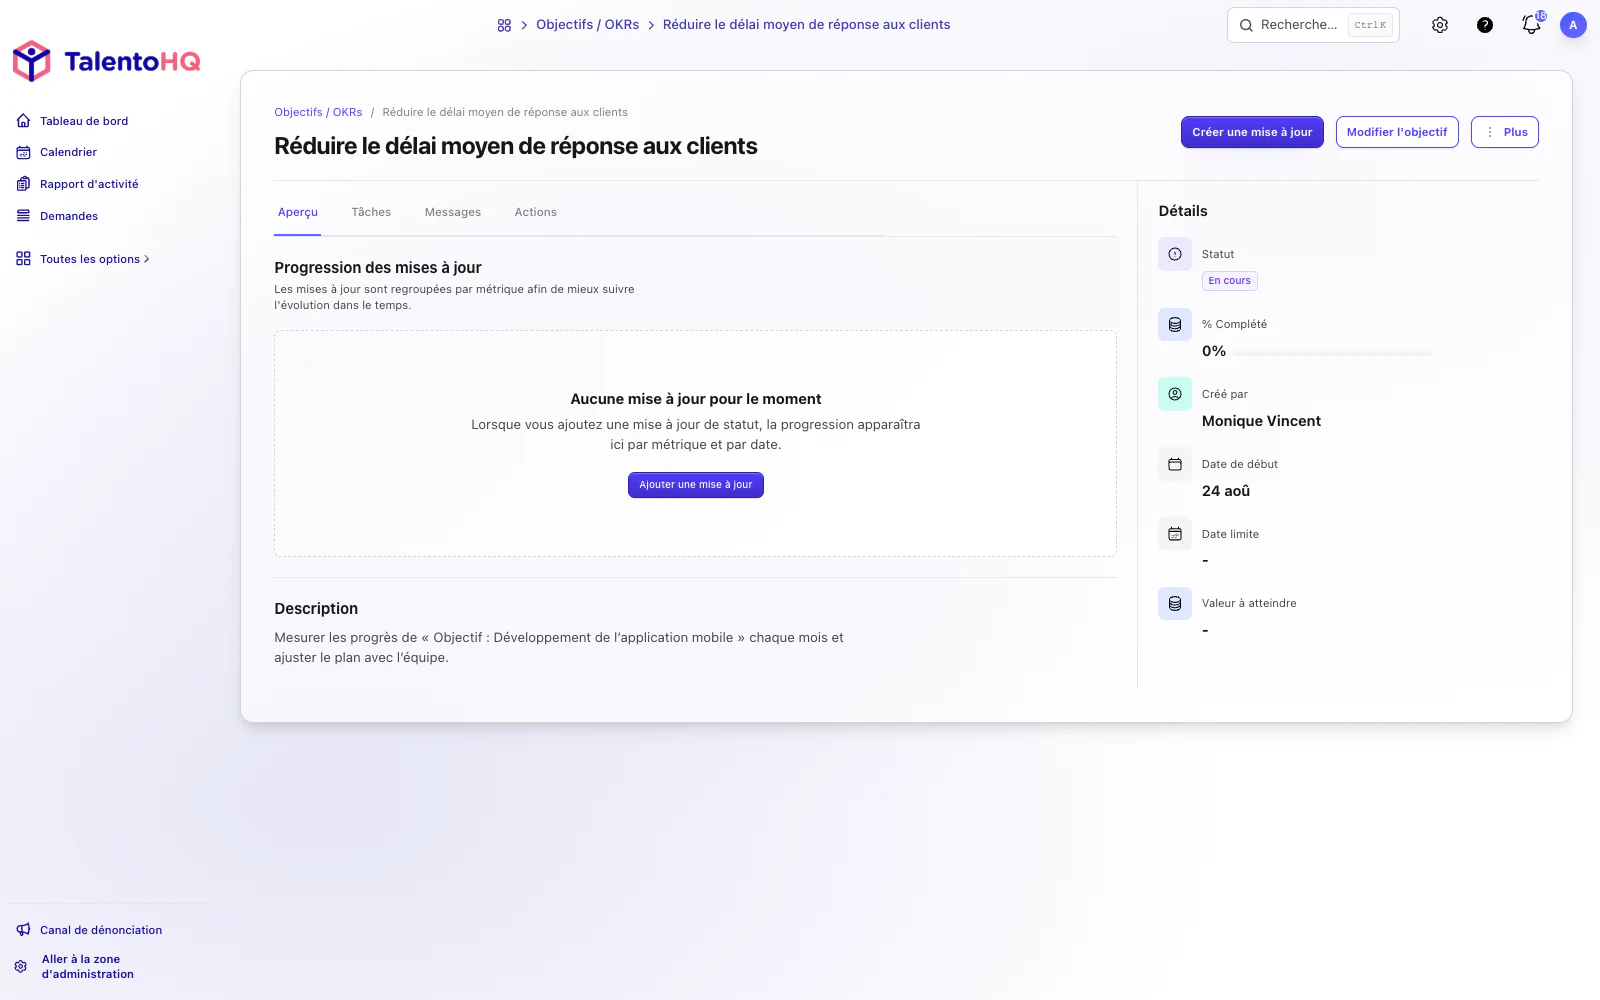Screen dimensions: 1600x1000
Task: Open the Actions tab
Action: pyautogui.click(x=536, y=212)
